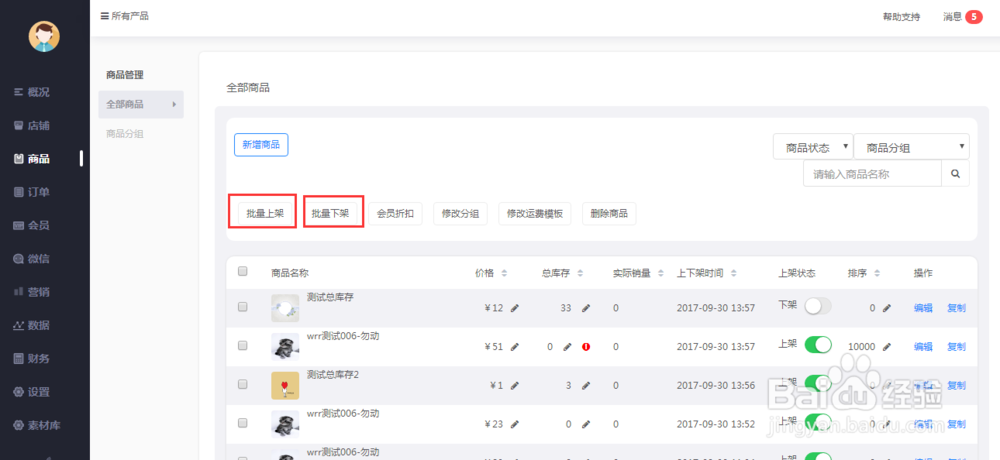Viewport: 1000px width, 460px height.
Task: Open the 素材库 material library
Action: [37, 425]
